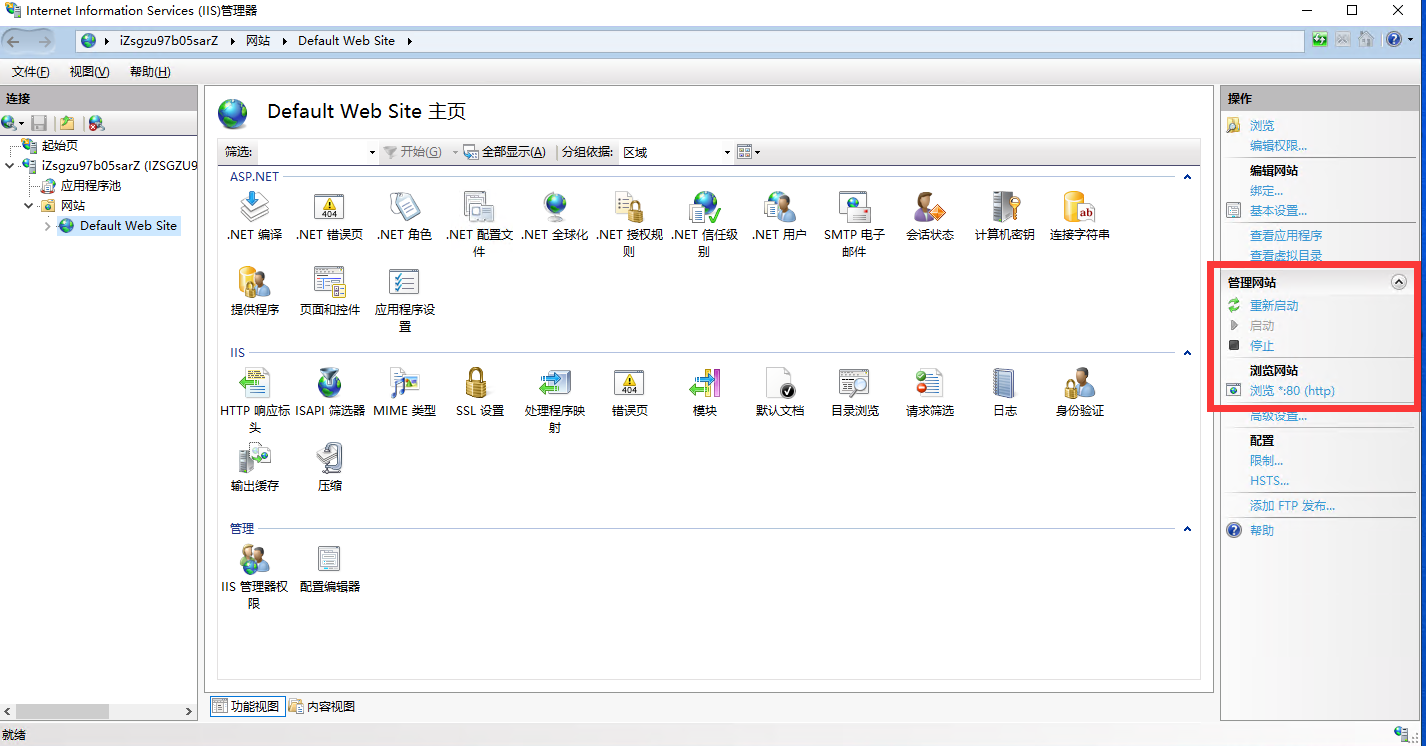Screen dimensions: 1426x746
Task: Switch to 功能视图 tab
Action: click(247, 707)
